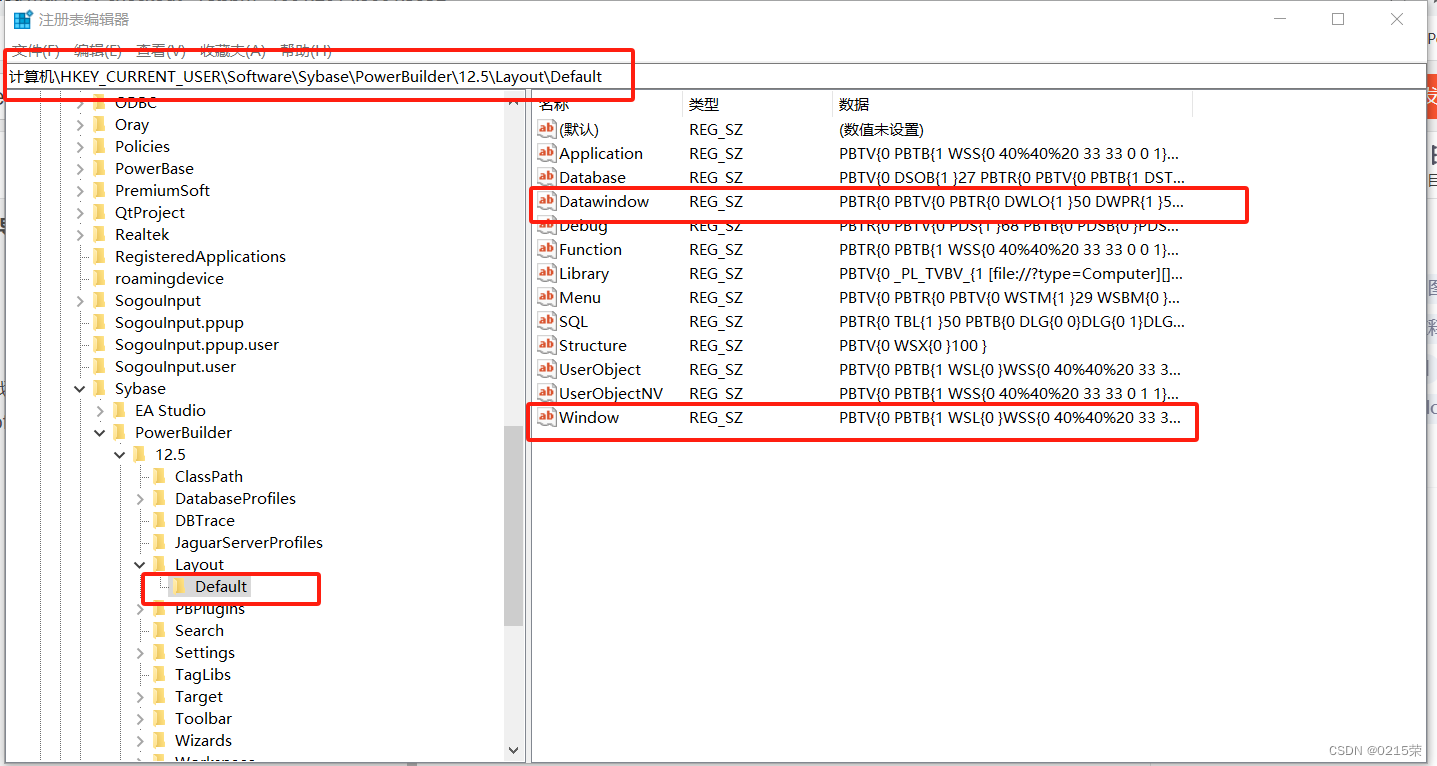Collapse the PowerBuilder key node
Image resolution: width=1437 pixels, height=766 pixels.
(100, 433)
